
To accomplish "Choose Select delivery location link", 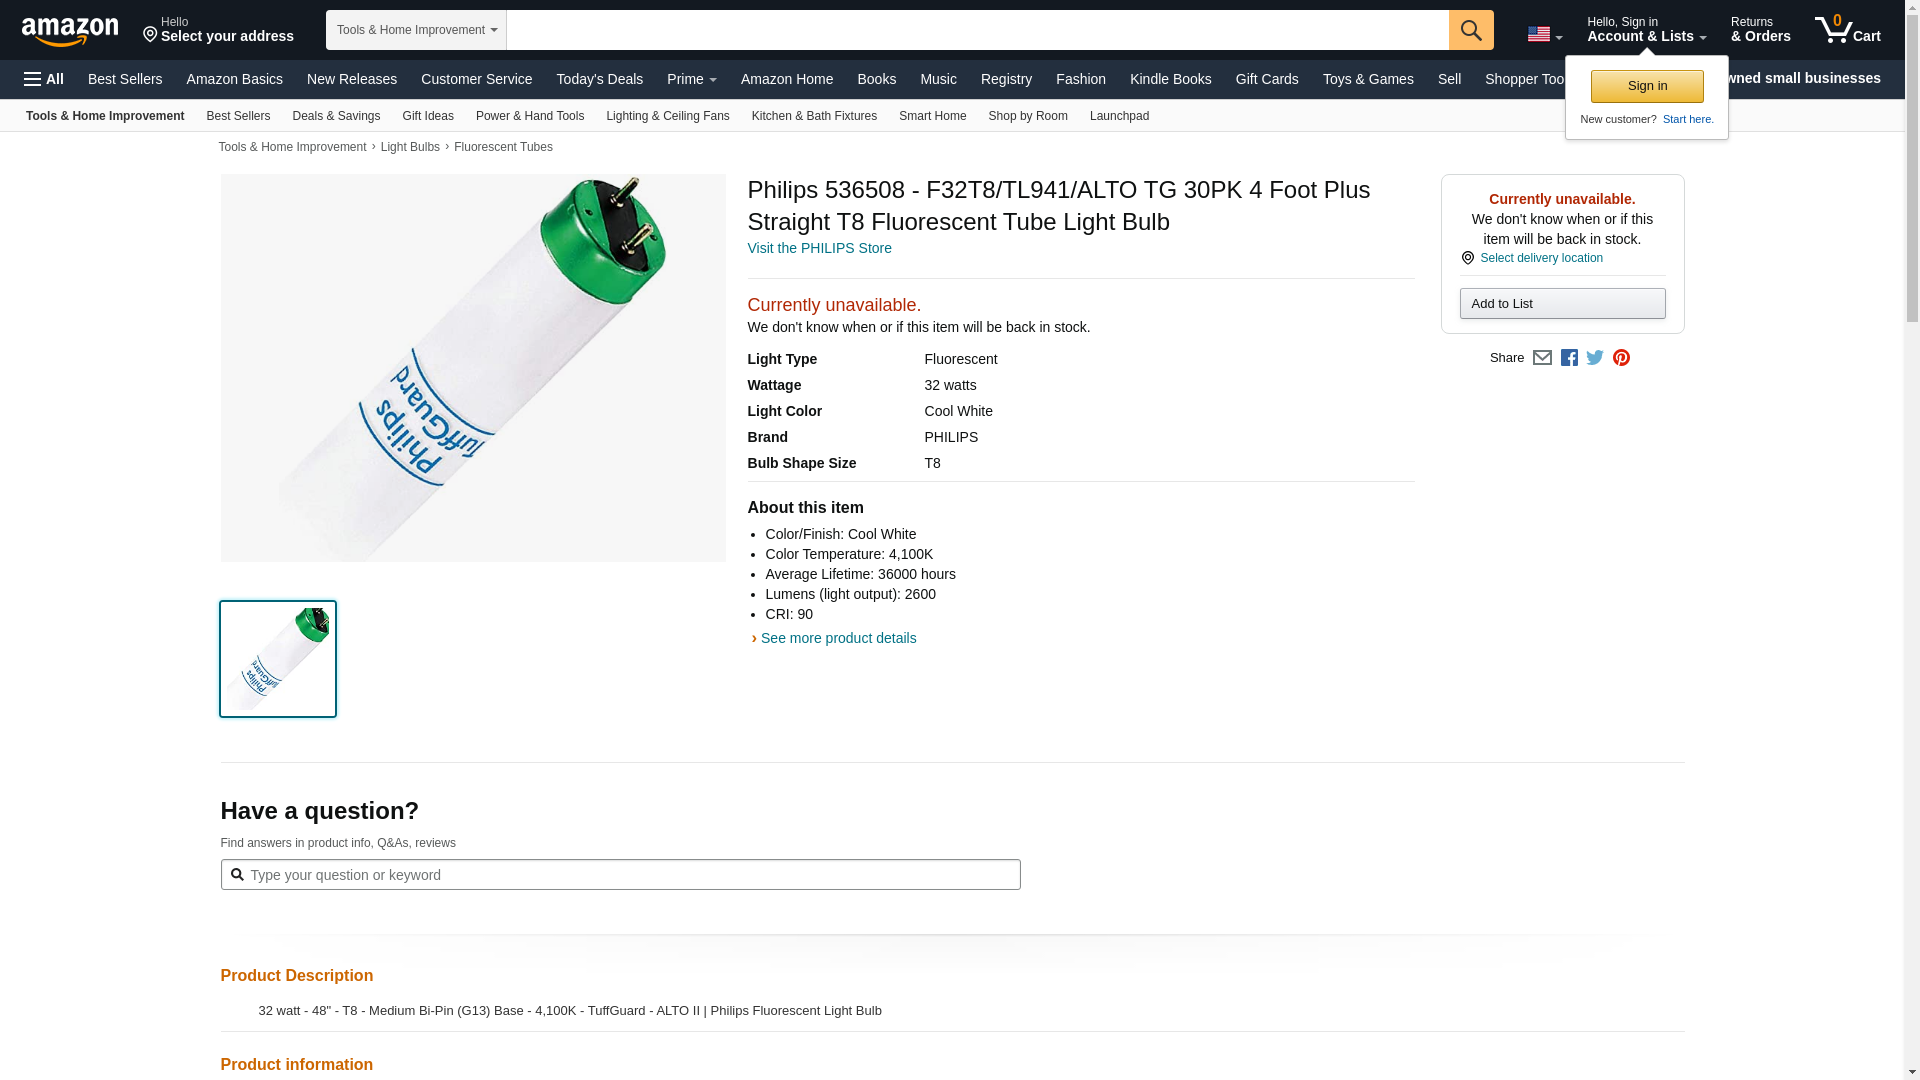I will 1541,258.
